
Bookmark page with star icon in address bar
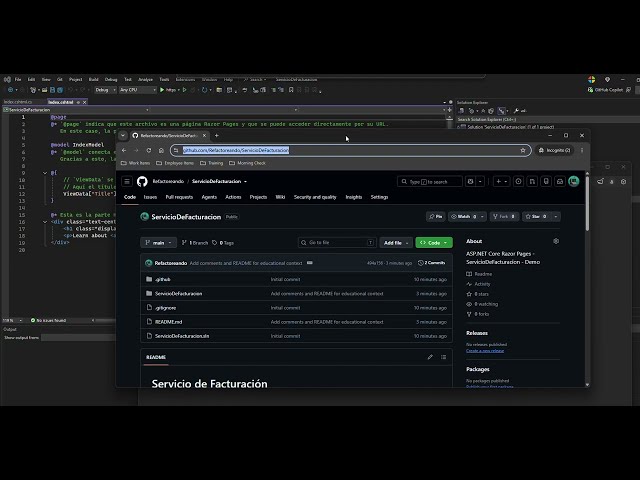point(523,150)
